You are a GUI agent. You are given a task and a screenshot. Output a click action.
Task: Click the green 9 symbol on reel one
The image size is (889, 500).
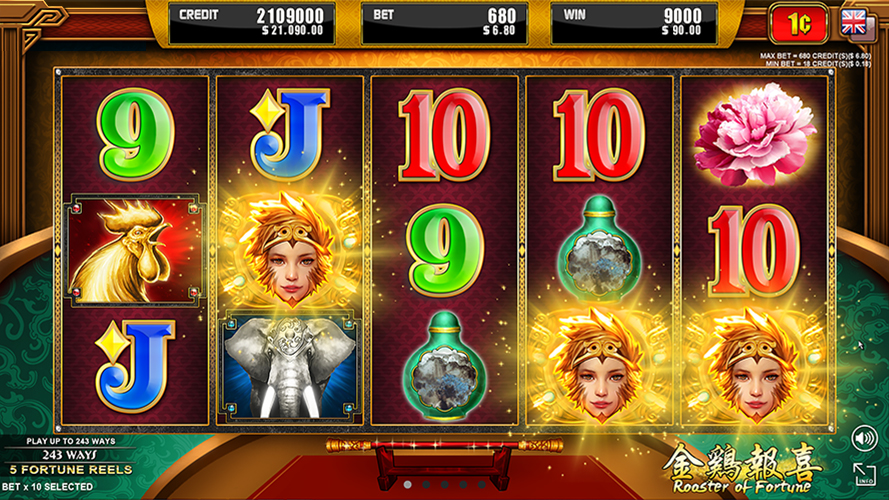pyautogui.click(x=135, y=134)
